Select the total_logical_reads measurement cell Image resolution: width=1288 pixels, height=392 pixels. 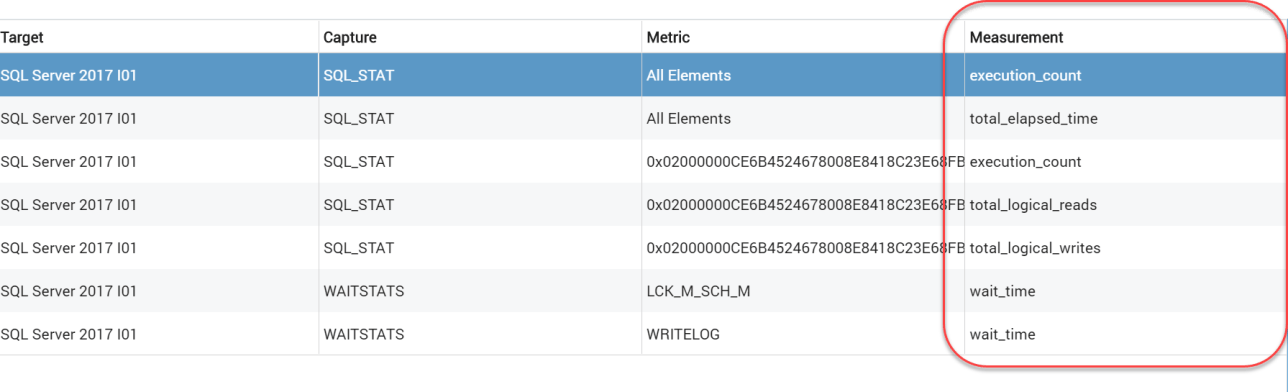coord(1033,205)
